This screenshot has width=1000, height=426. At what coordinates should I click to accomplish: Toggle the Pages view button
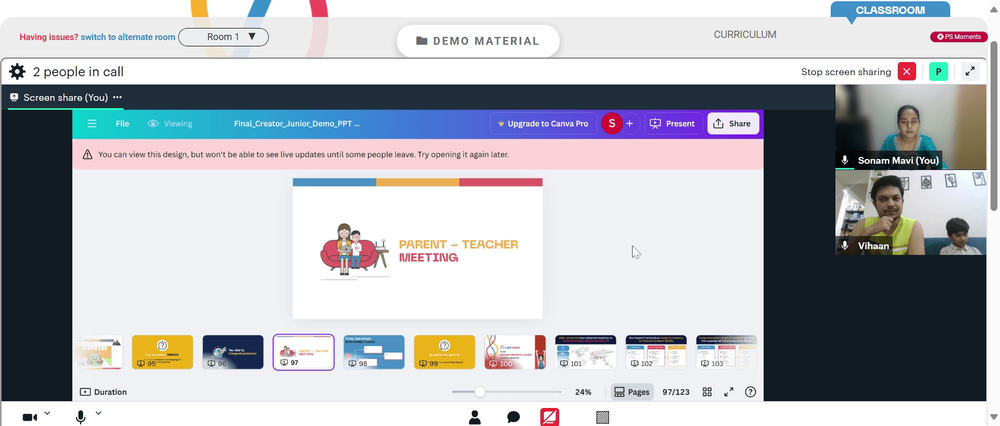(631, 392)
